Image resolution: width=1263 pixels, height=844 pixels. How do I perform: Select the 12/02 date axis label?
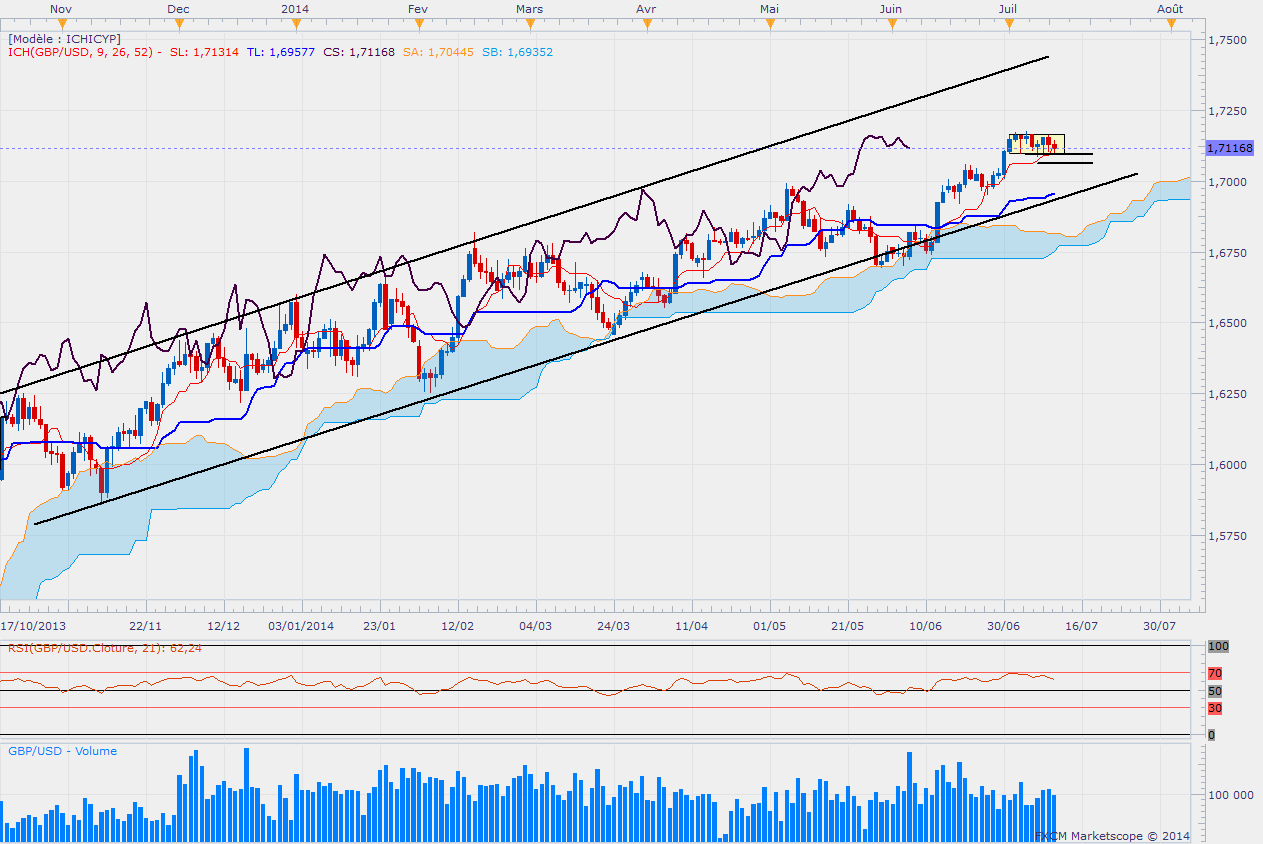[x=458, y=626]
